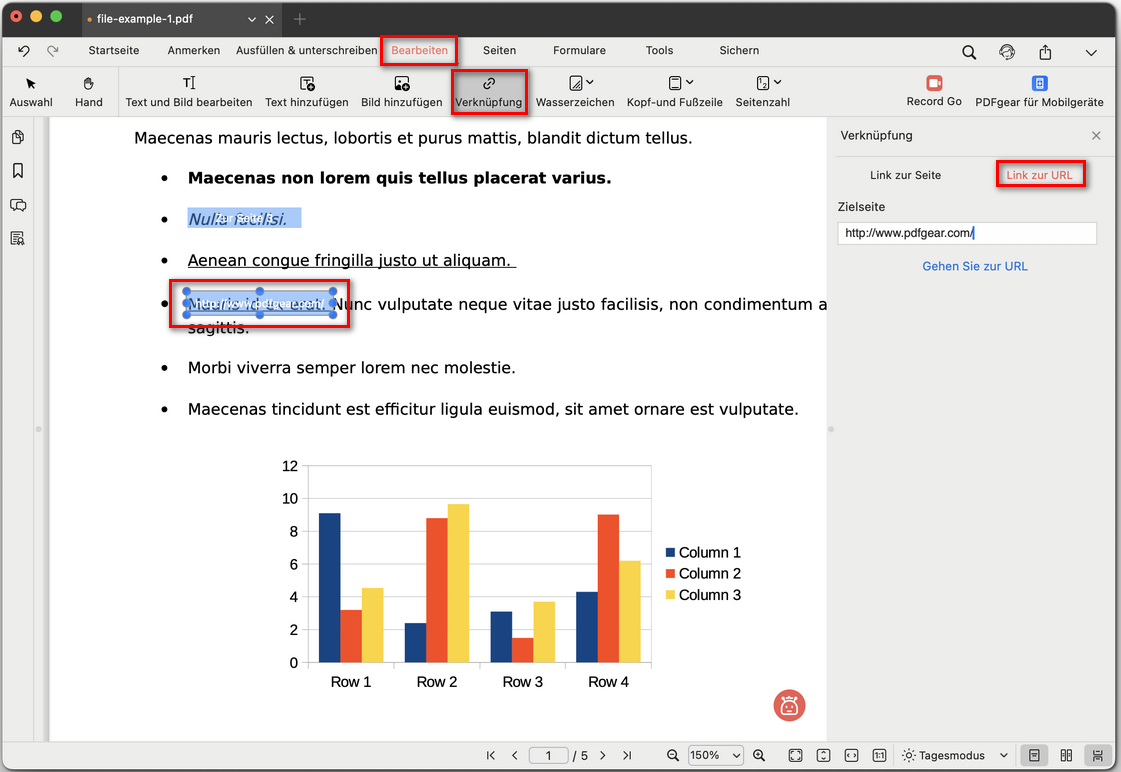Image resolution: width=1121 pixels, height=772 pixels.
Task: Switch to the Anmerken tab
Action: [194, 50]
